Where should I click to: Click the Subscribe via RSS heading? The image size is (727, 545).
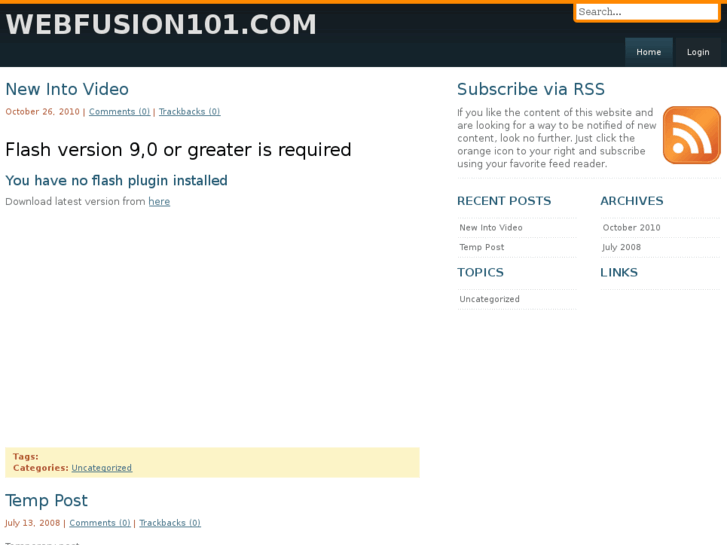tap(531, 89)
